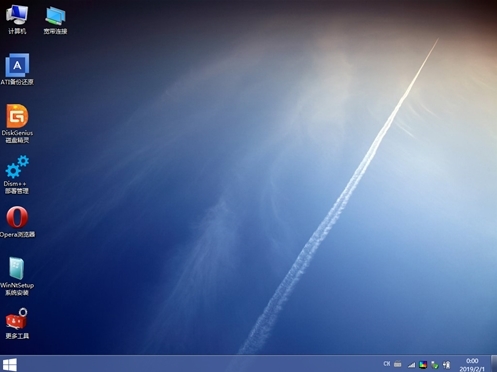Select the 宽带连接 broadband connection icon

55,20
